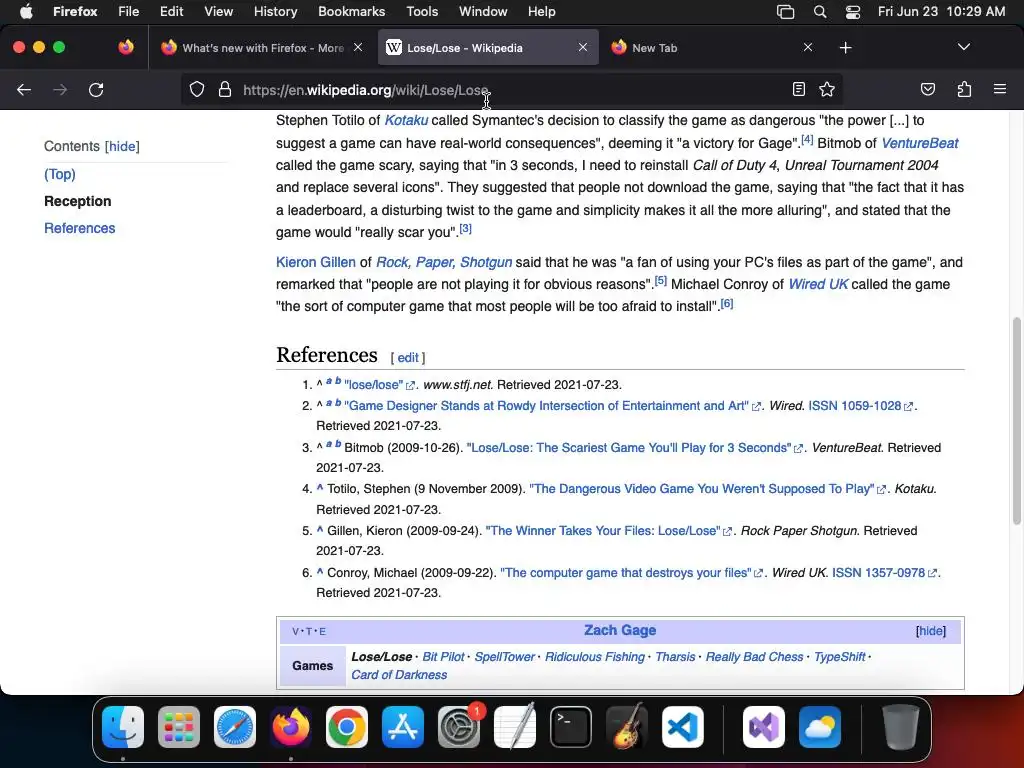Hide the Zach Gage navbox
This screenshot has height=768, width=1024.
931,631
